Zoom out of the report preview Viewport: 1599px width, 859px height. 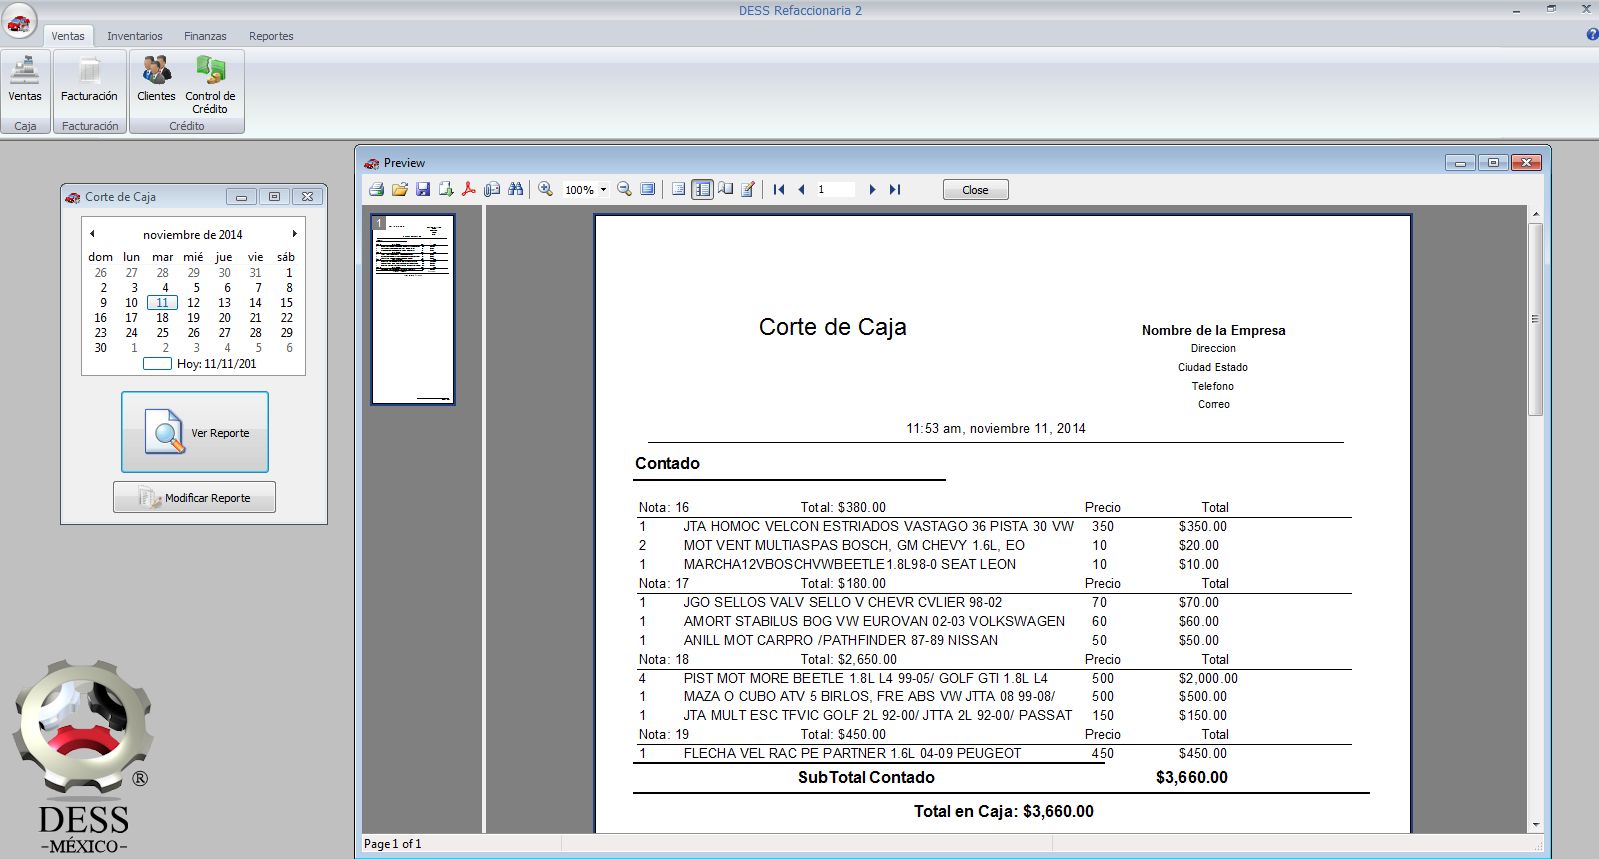tap(624, 189)
